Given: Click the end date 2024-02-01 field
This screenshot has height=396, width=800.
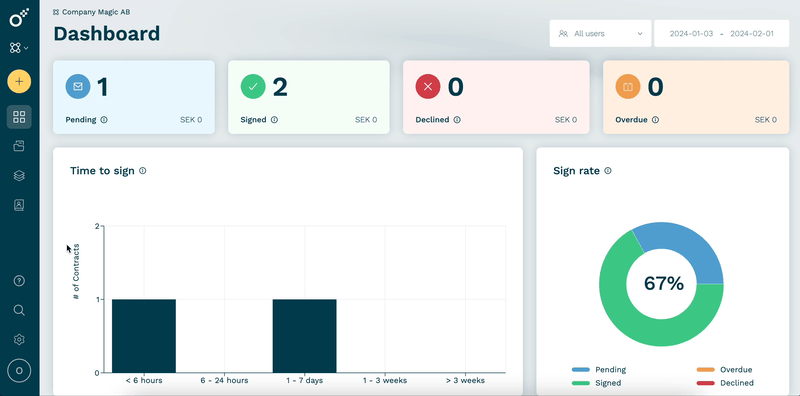Looking at the screenshot, I should pyautogui.click(x=752, y=34).
